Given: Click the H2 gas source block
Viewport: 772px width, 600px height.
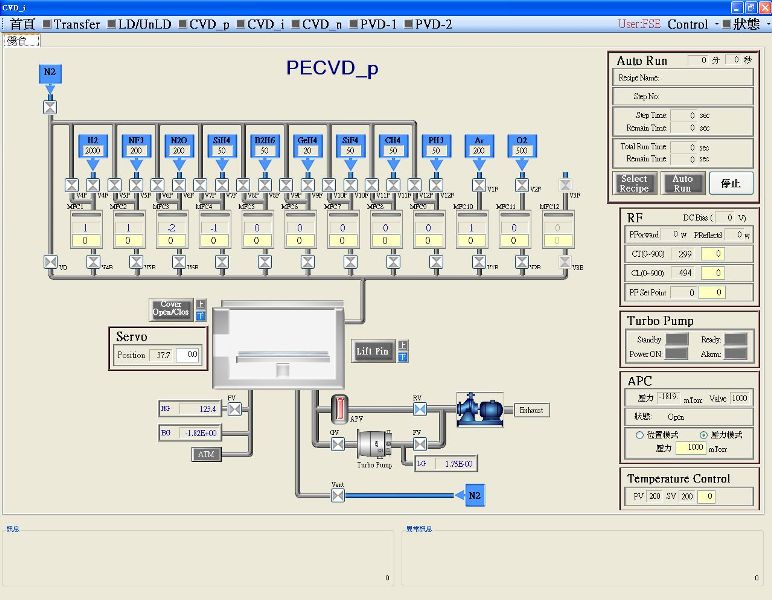Looking at the screenshot, I should point(93,145).
